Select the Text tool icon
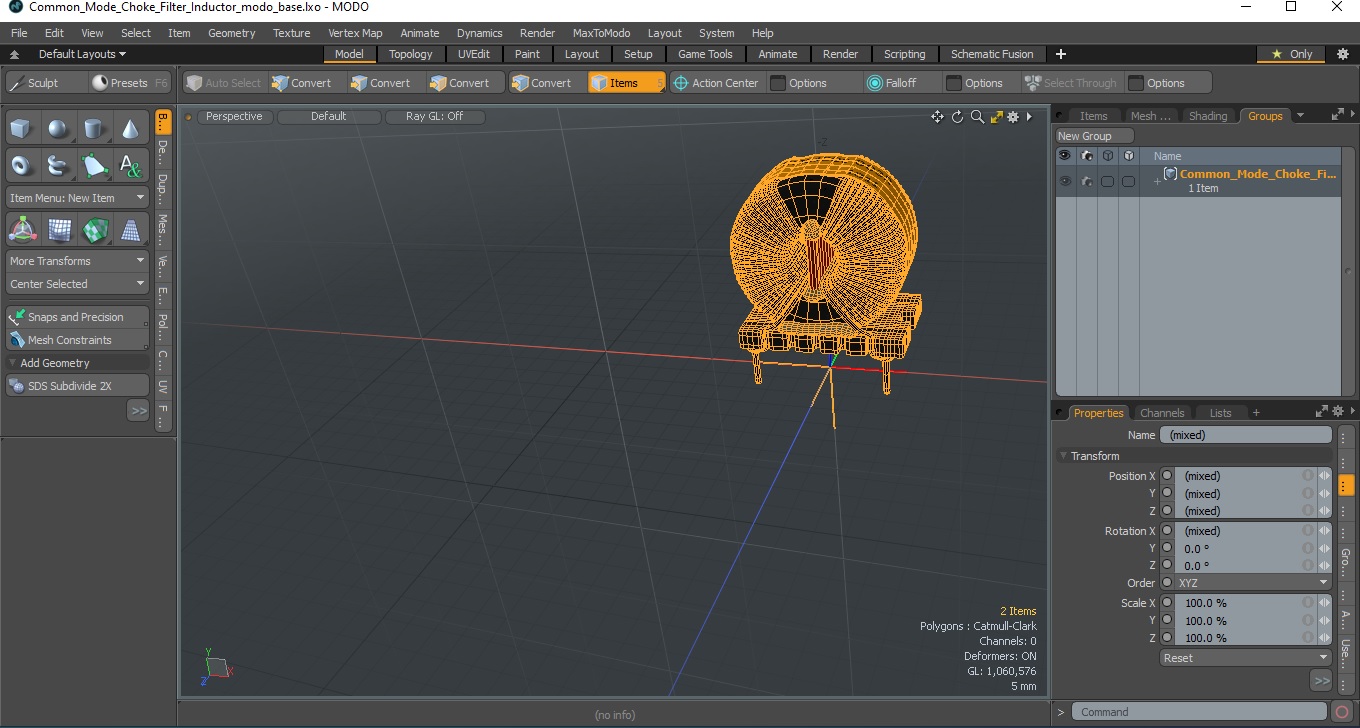1360x728 pixels. (x=130, y=165)
